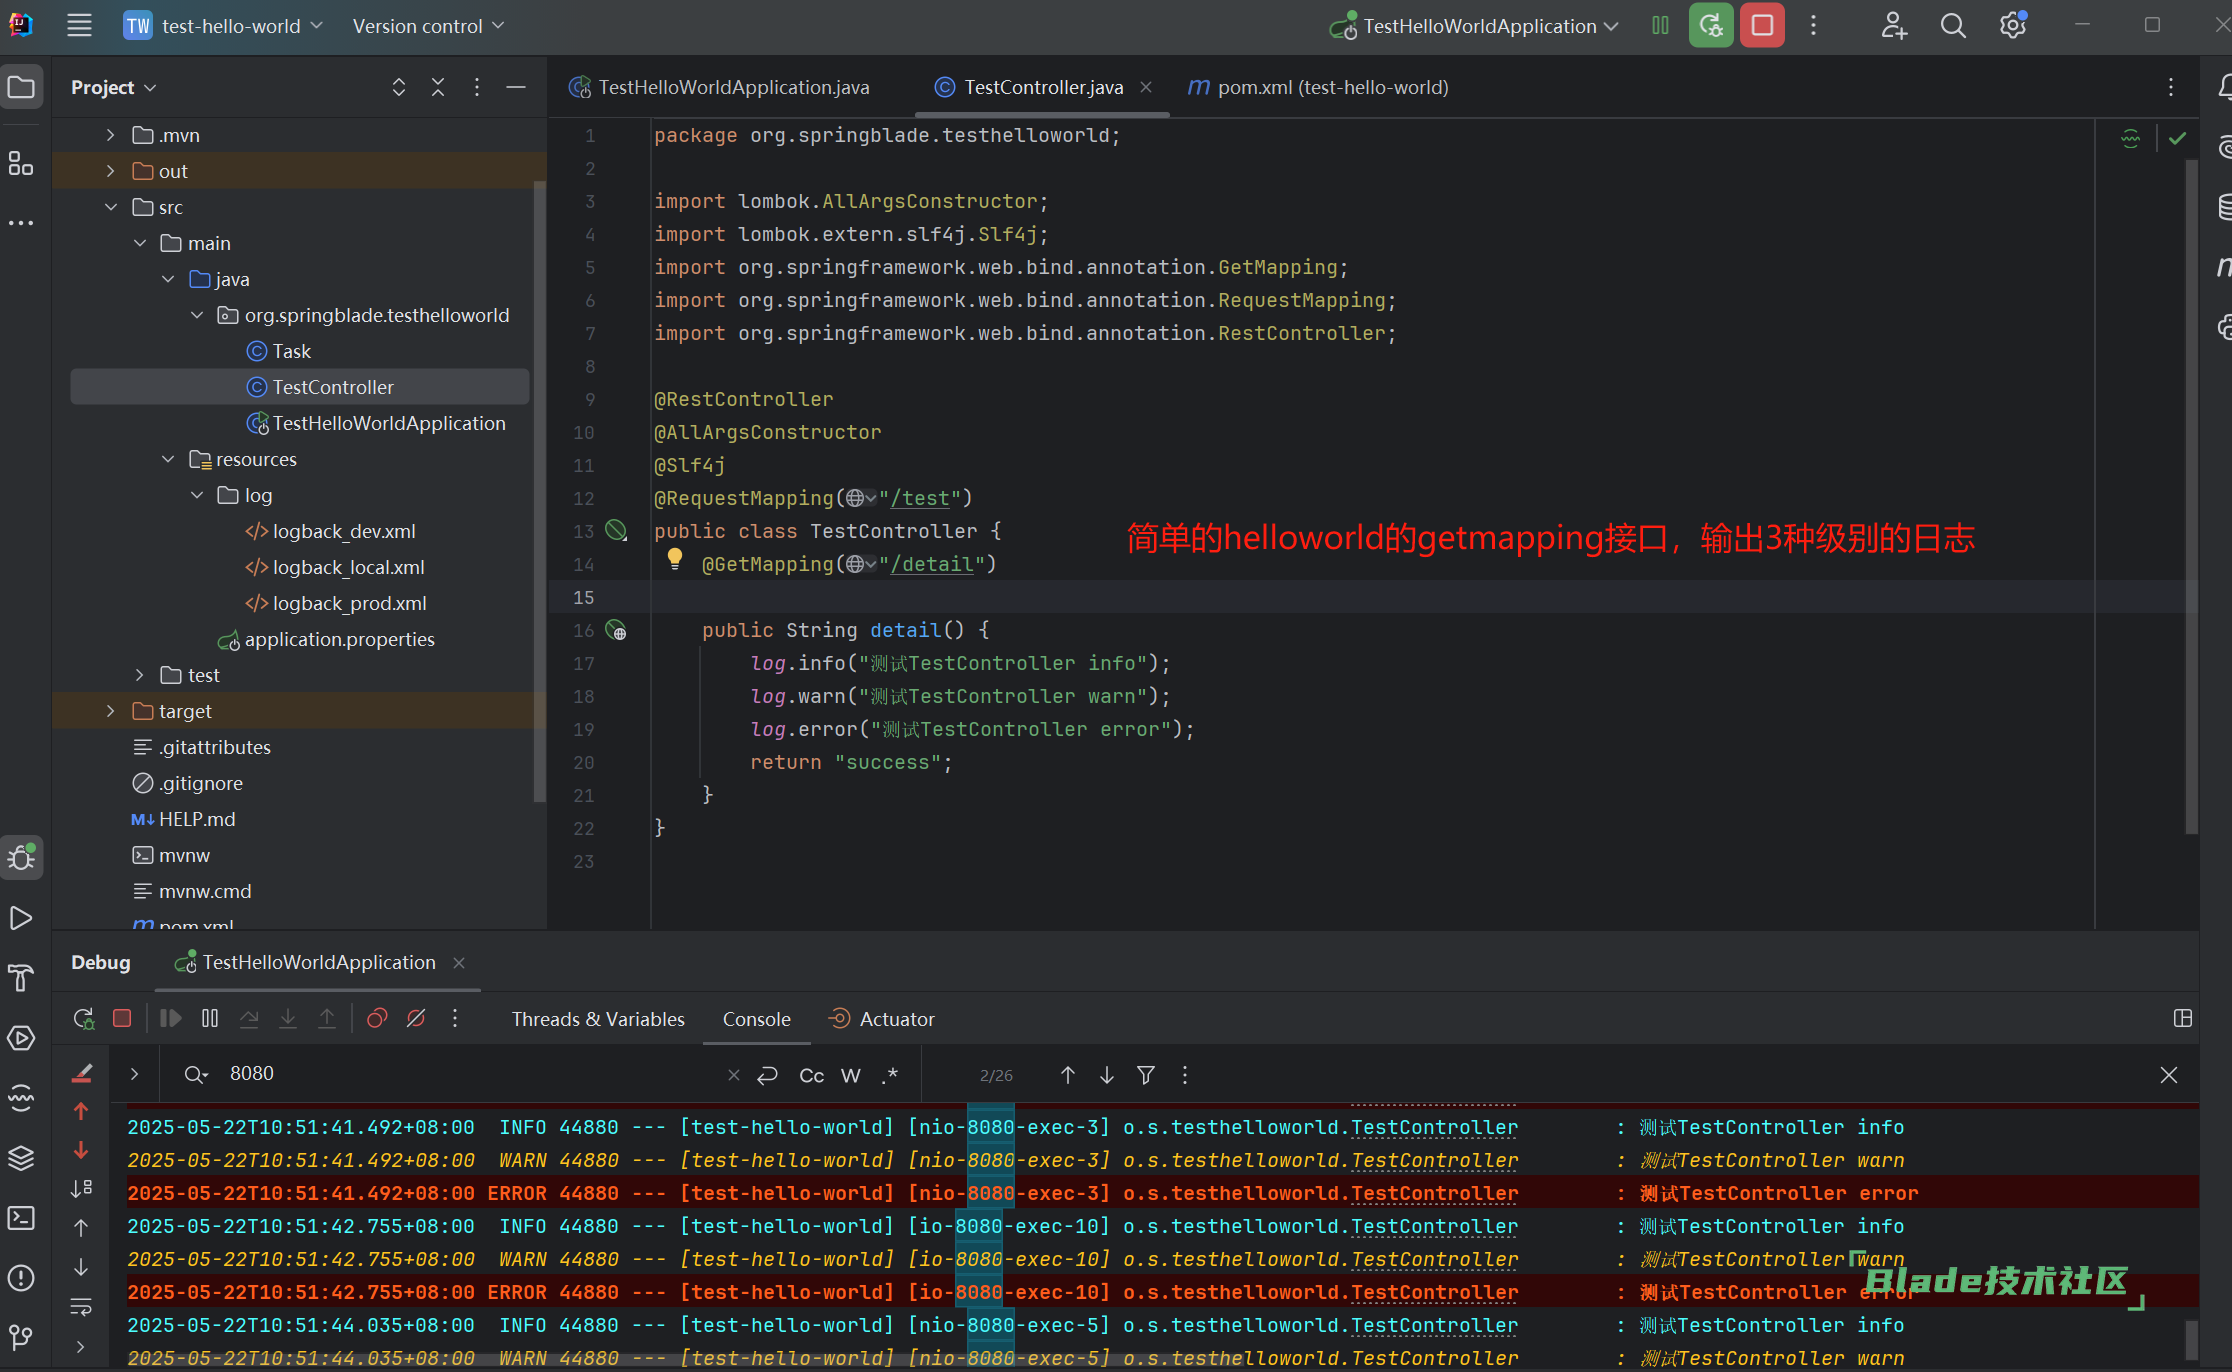Toggle Regex (.*) in console search
The height and width of the screenshot is (1372, 2232).
[890, 1075]
